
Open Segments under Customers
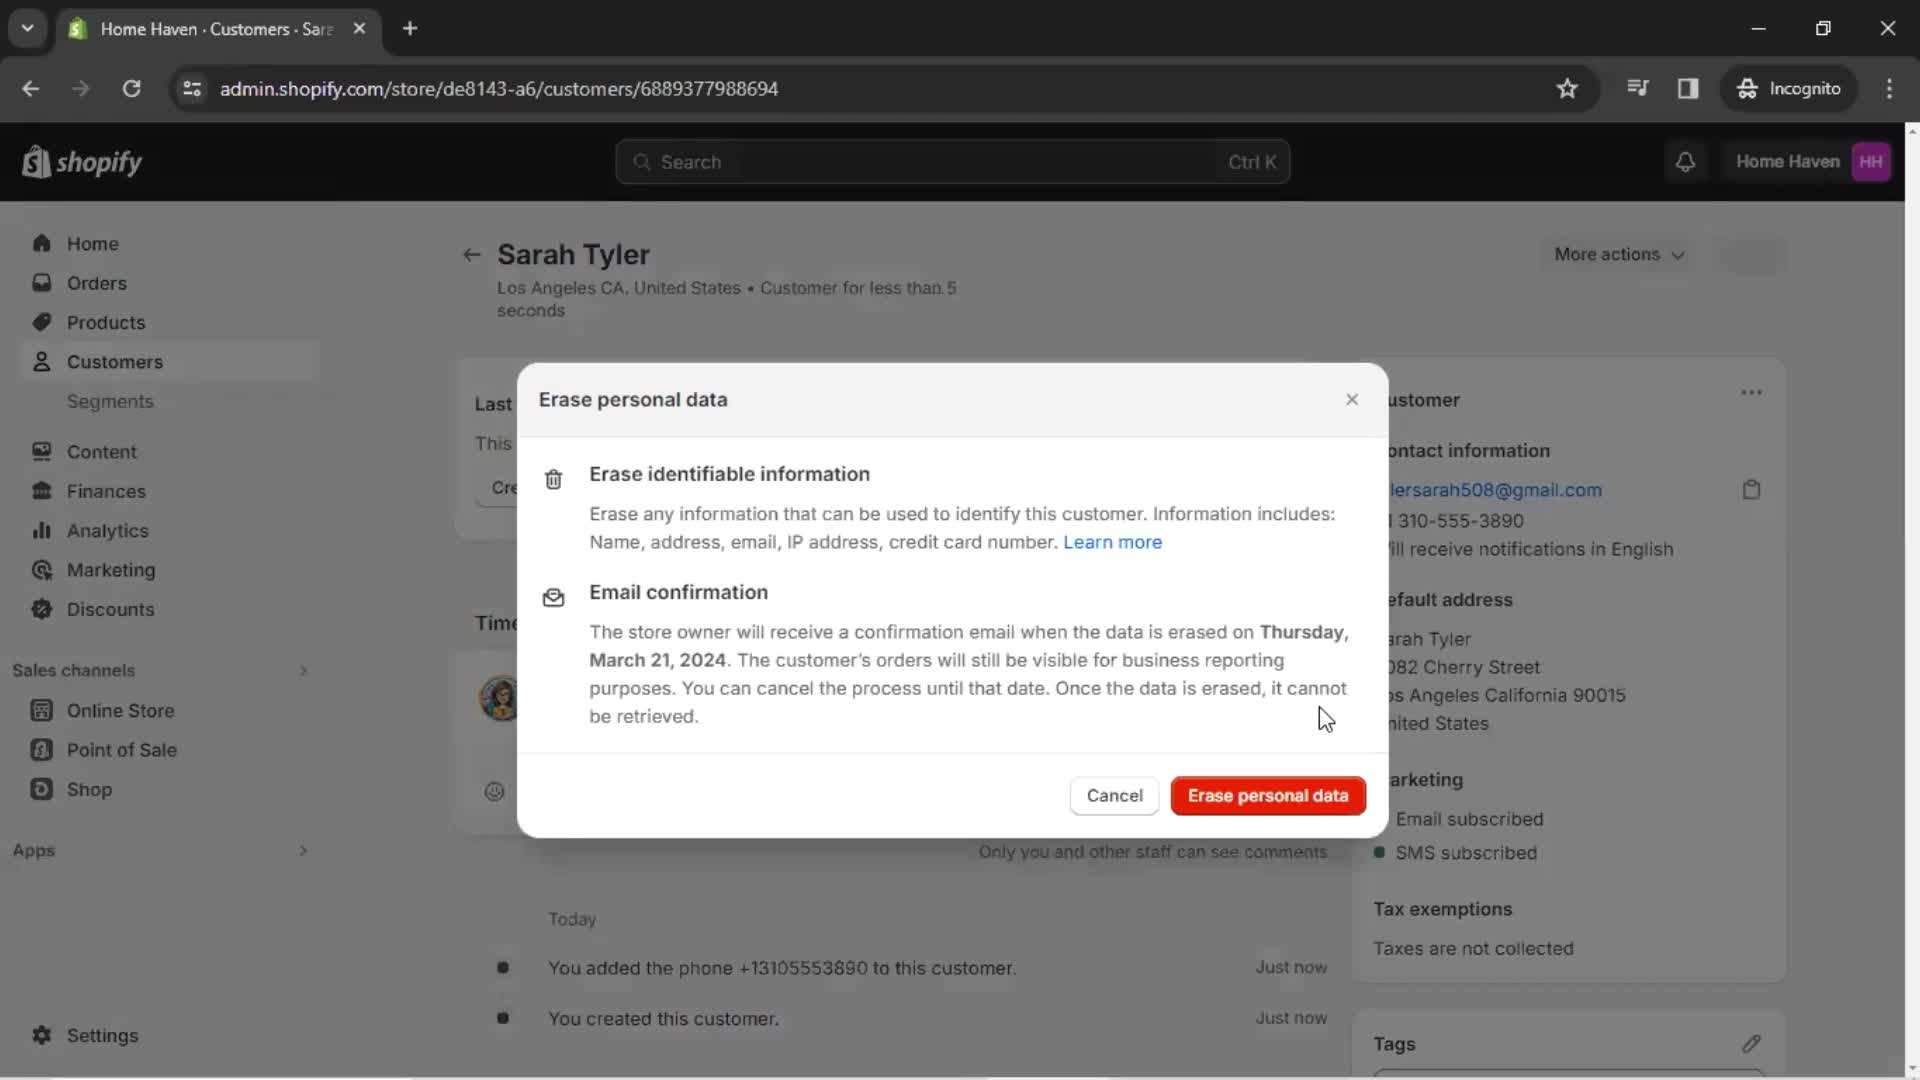[x=111, y=401]
